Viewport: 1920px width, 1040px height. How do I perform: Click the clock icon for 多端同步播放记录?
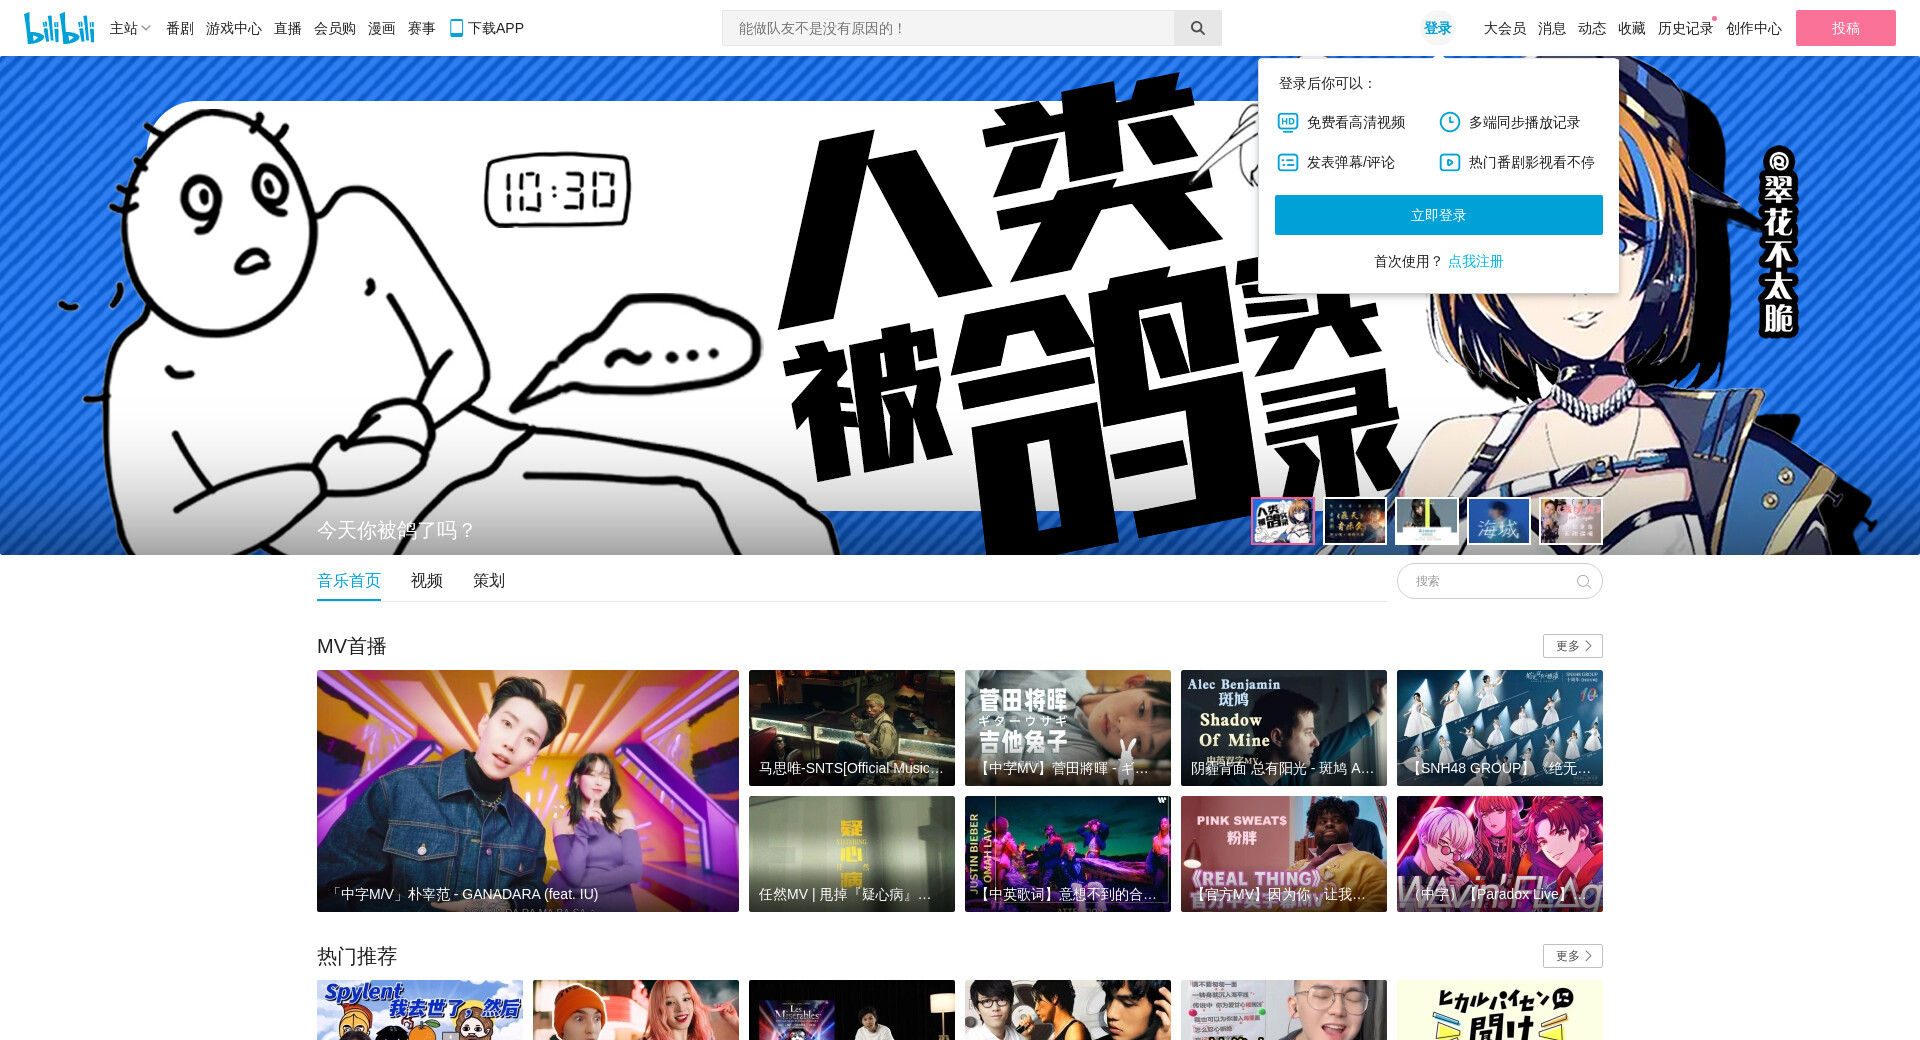click(x=1449, y=122)
